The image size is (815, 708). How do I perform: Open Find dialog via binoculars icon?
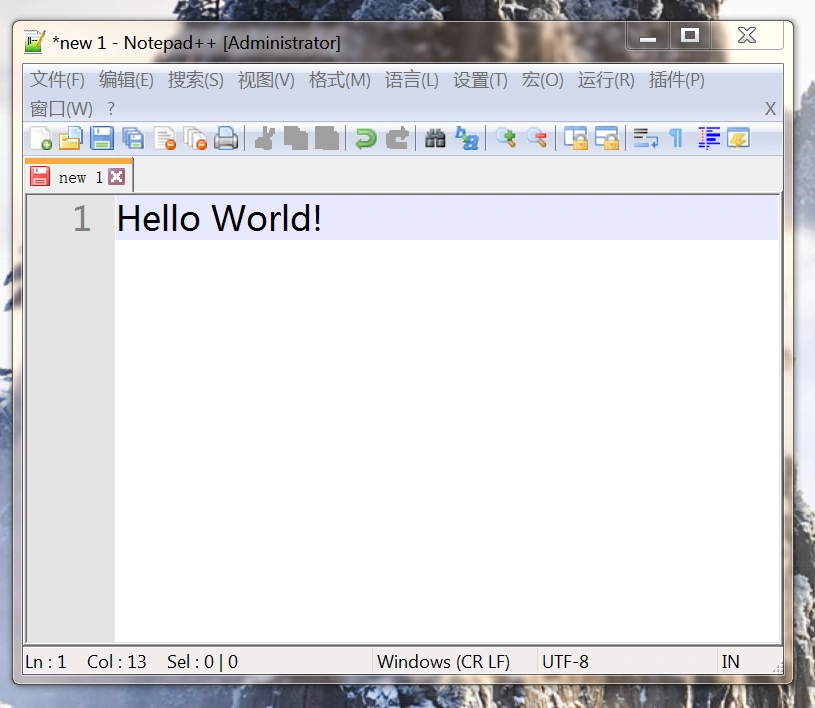pyautogui.click(x=434, y=138)
